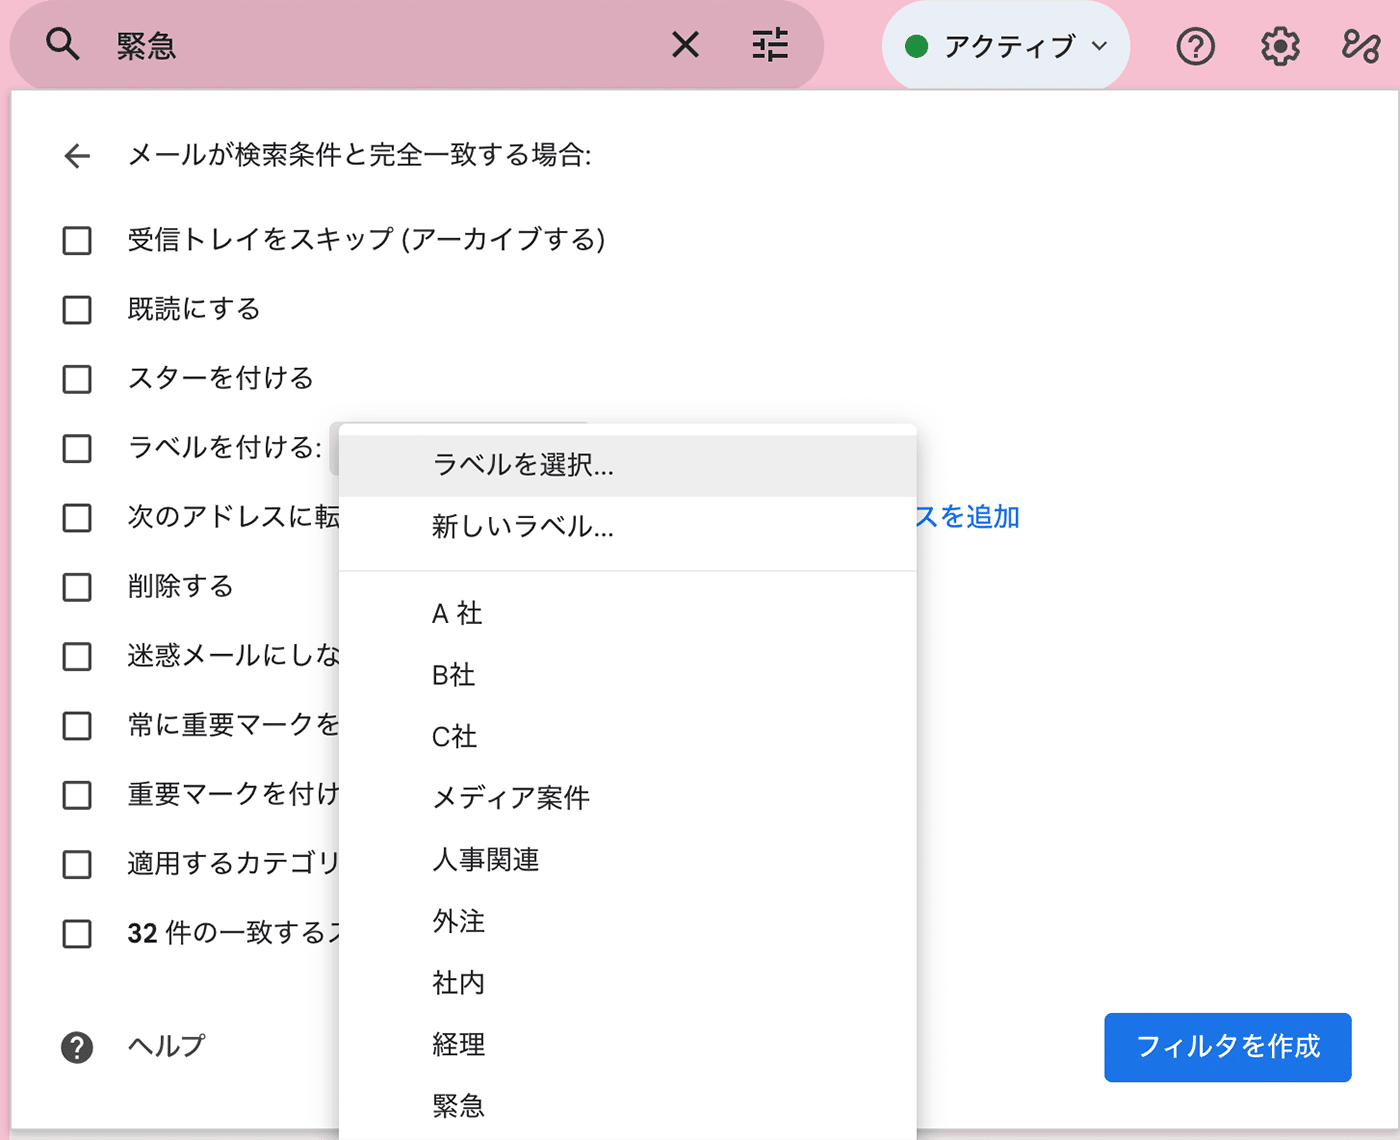Check the 削除する option
This screenshot has height=1140, width=1400.
(x=76, y=587)
